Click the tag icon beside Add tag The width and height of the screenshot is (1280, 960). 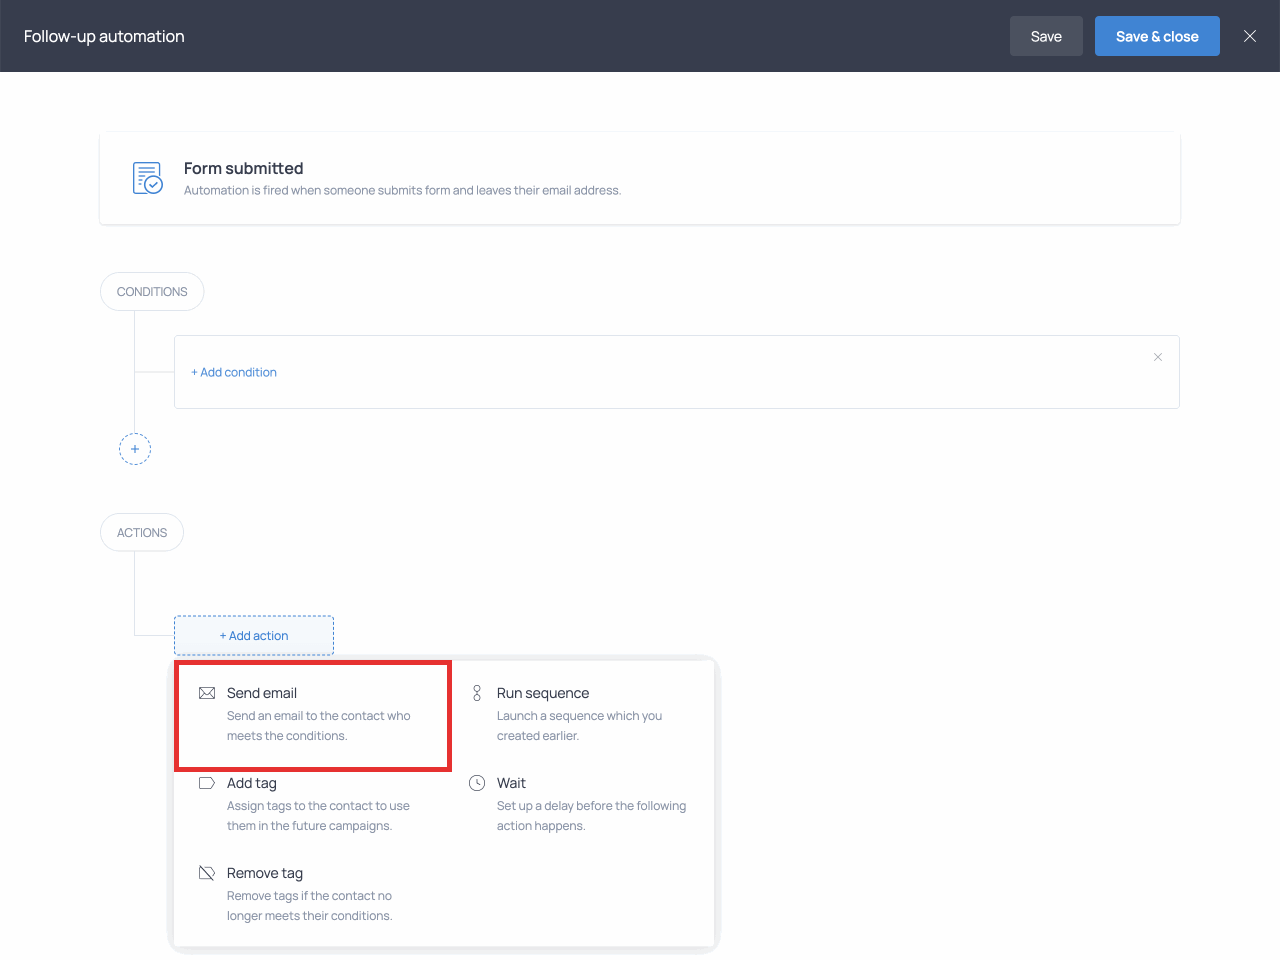[207, 783]
